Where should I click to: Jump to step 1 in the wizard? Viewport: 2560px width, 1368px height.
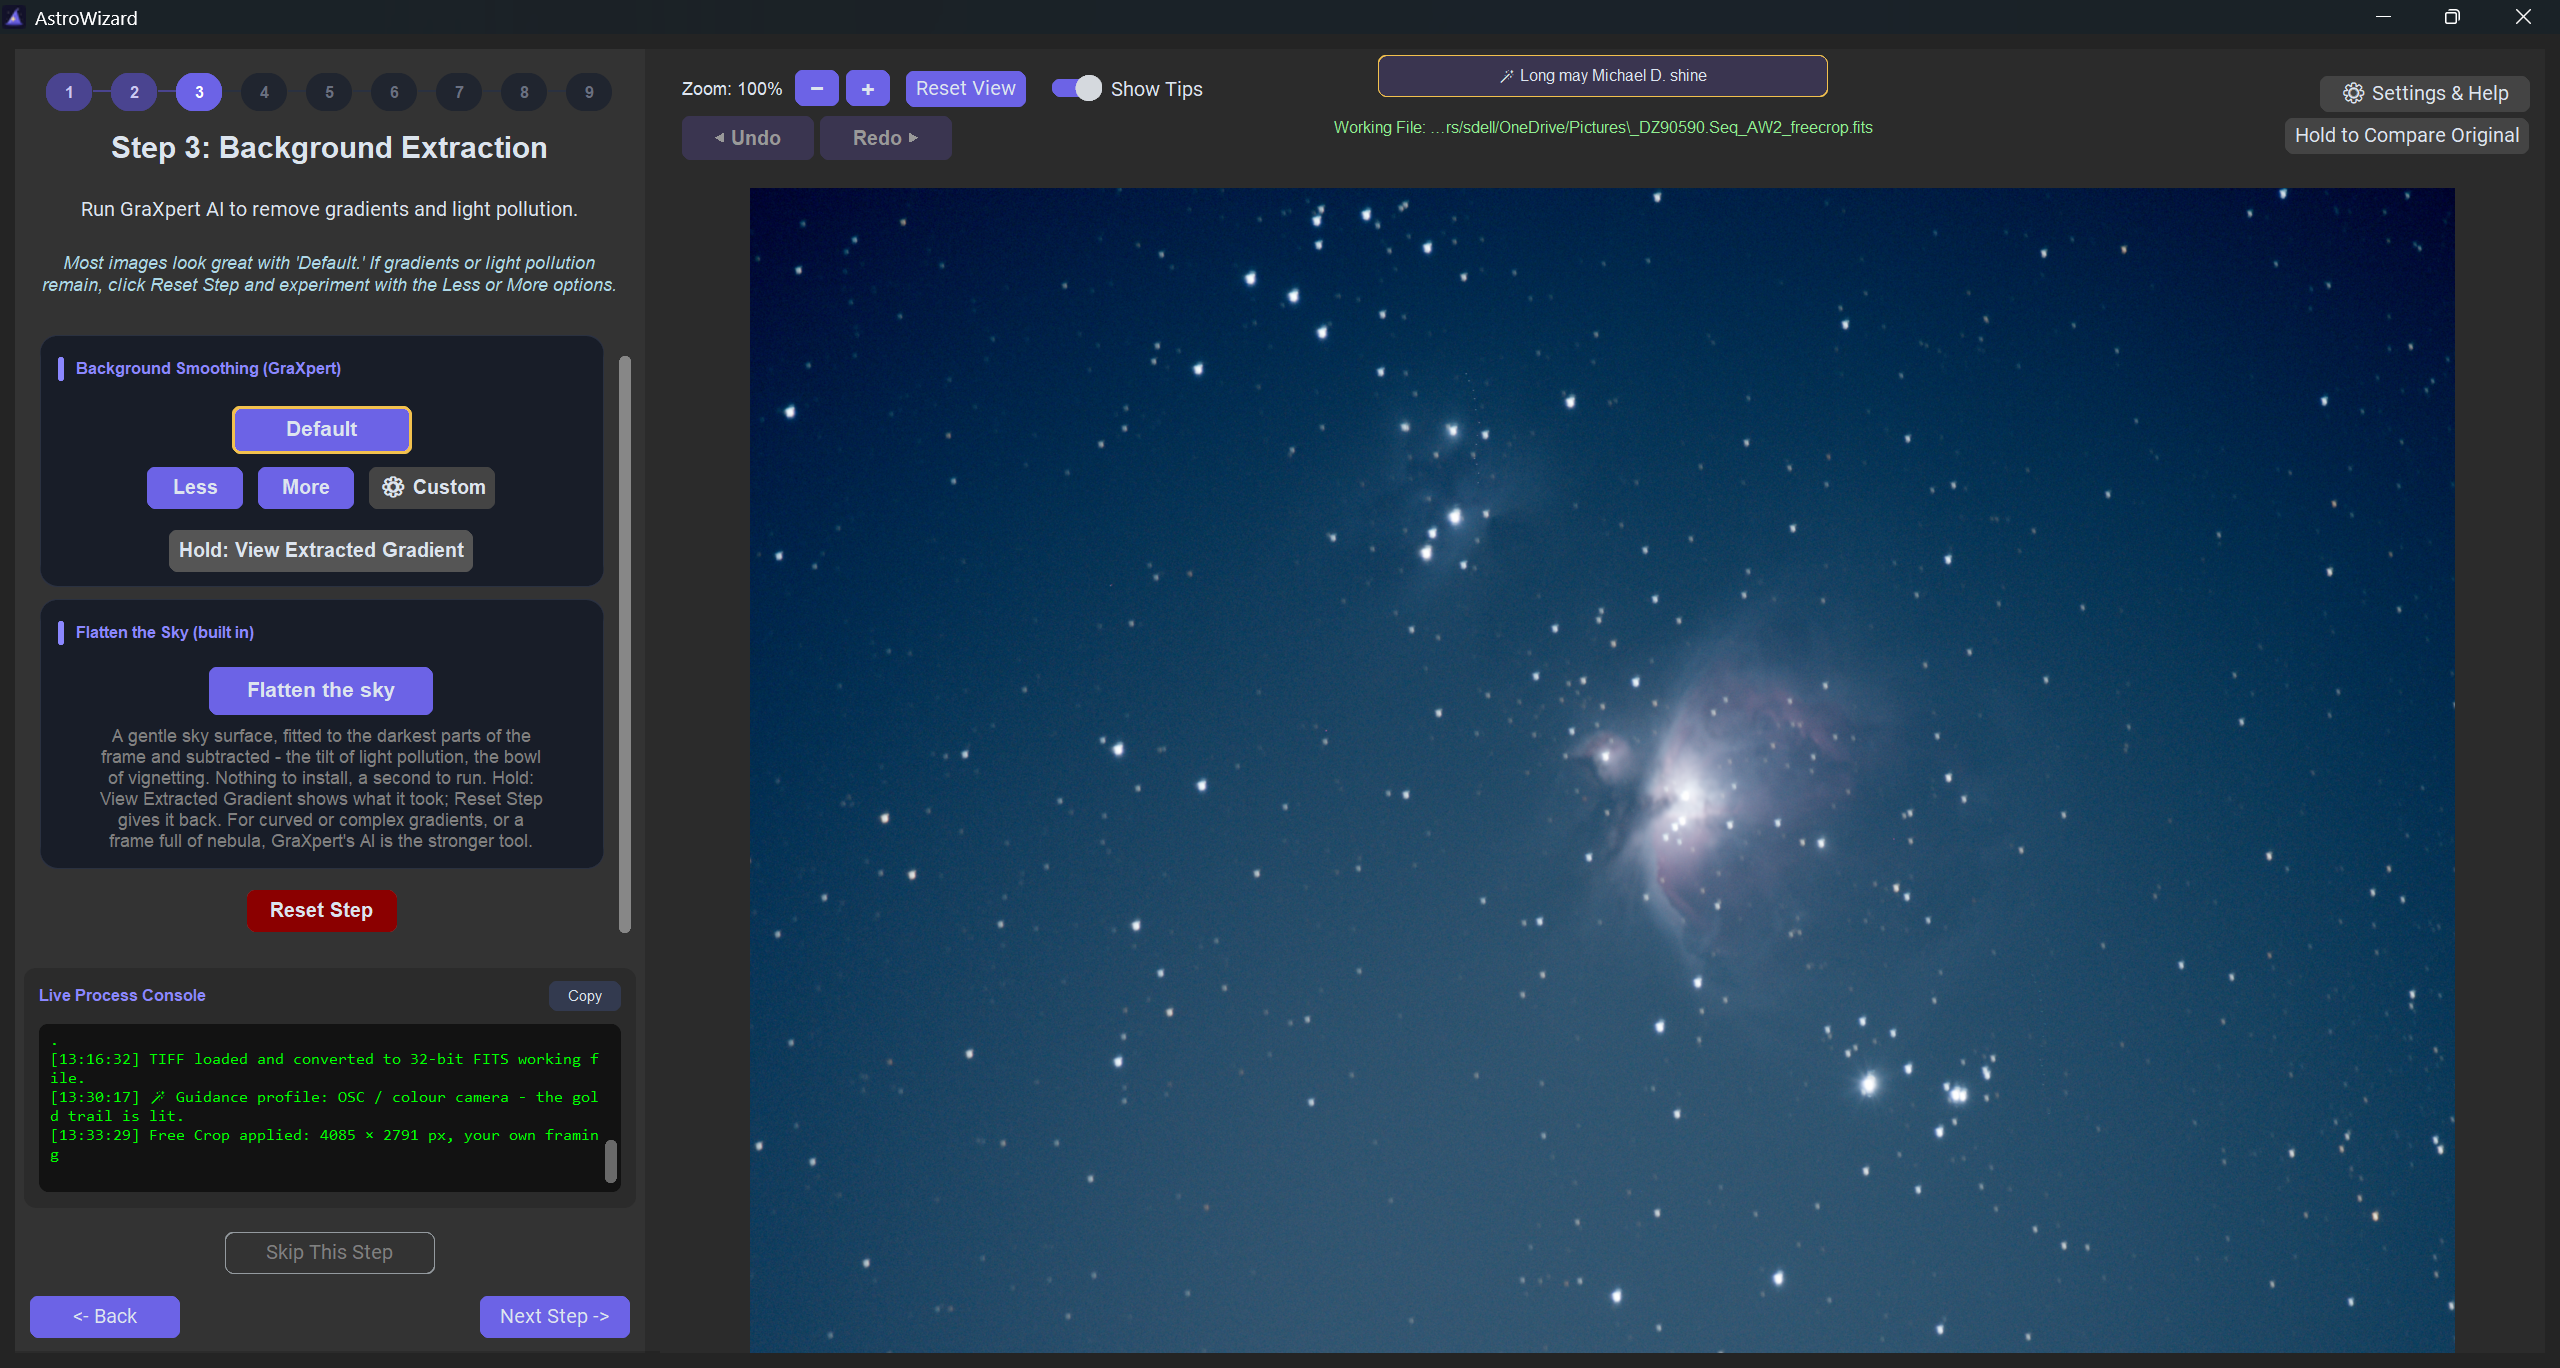69,92
